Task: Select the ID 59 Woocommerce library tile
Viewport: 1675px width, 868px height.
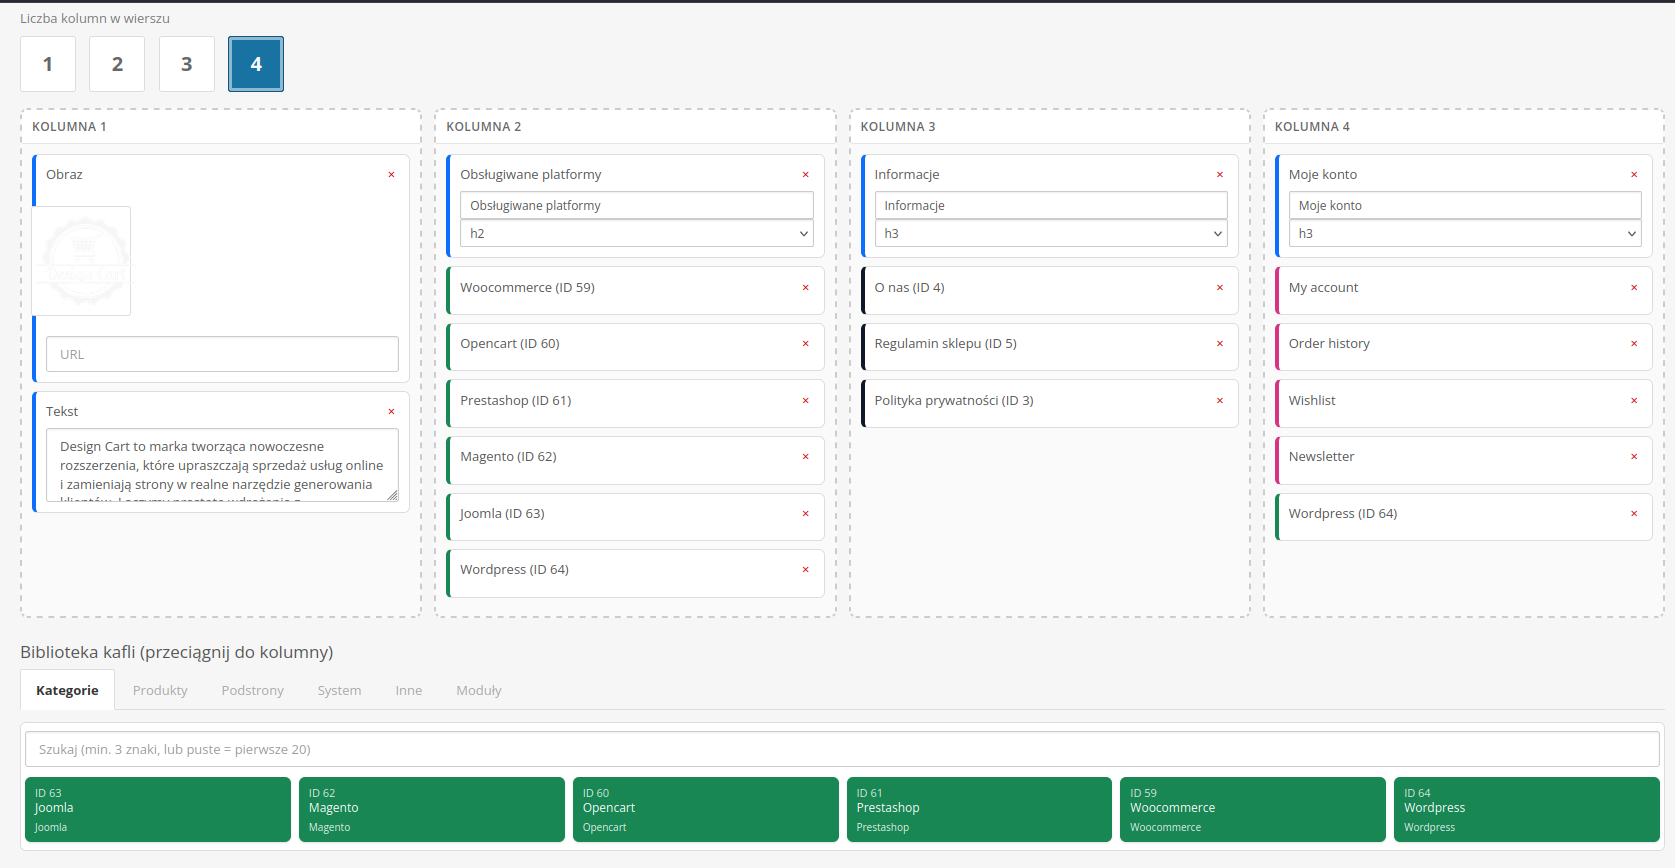Action: (x=1253, y=810)
